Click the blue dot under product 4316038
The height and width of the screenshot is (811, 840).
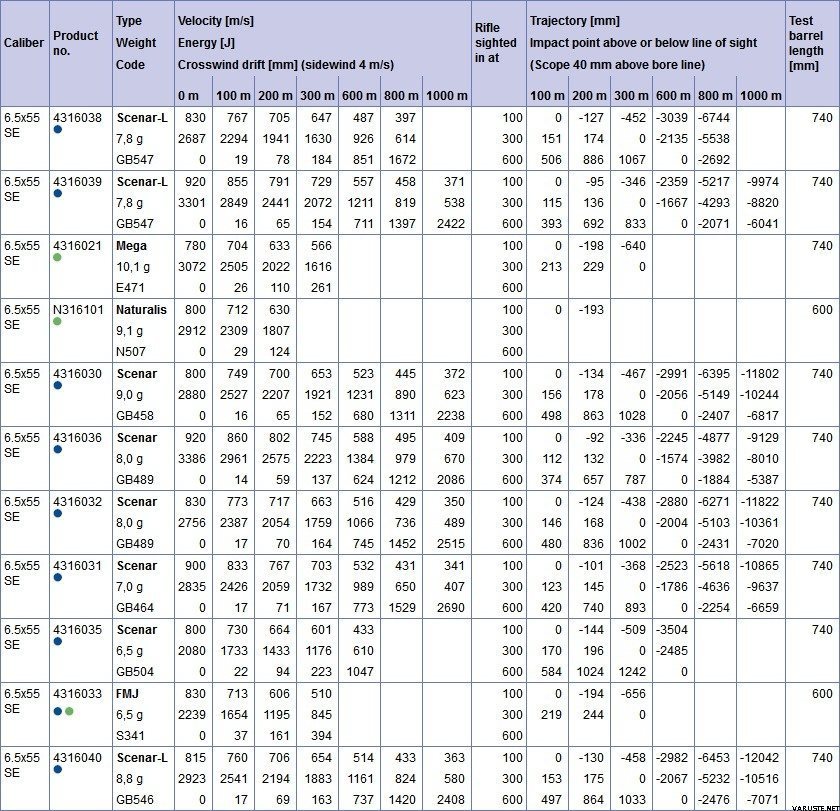[x=57, y=130]
